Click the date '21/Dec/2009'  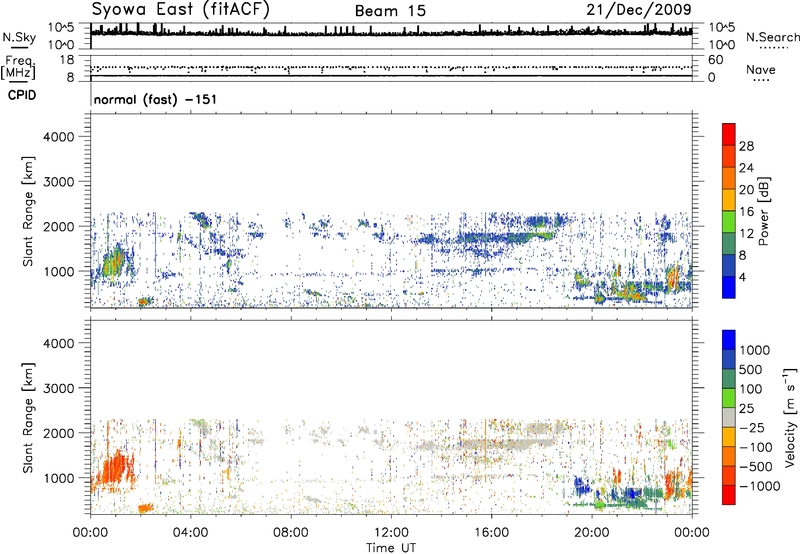tap(639, 10)
